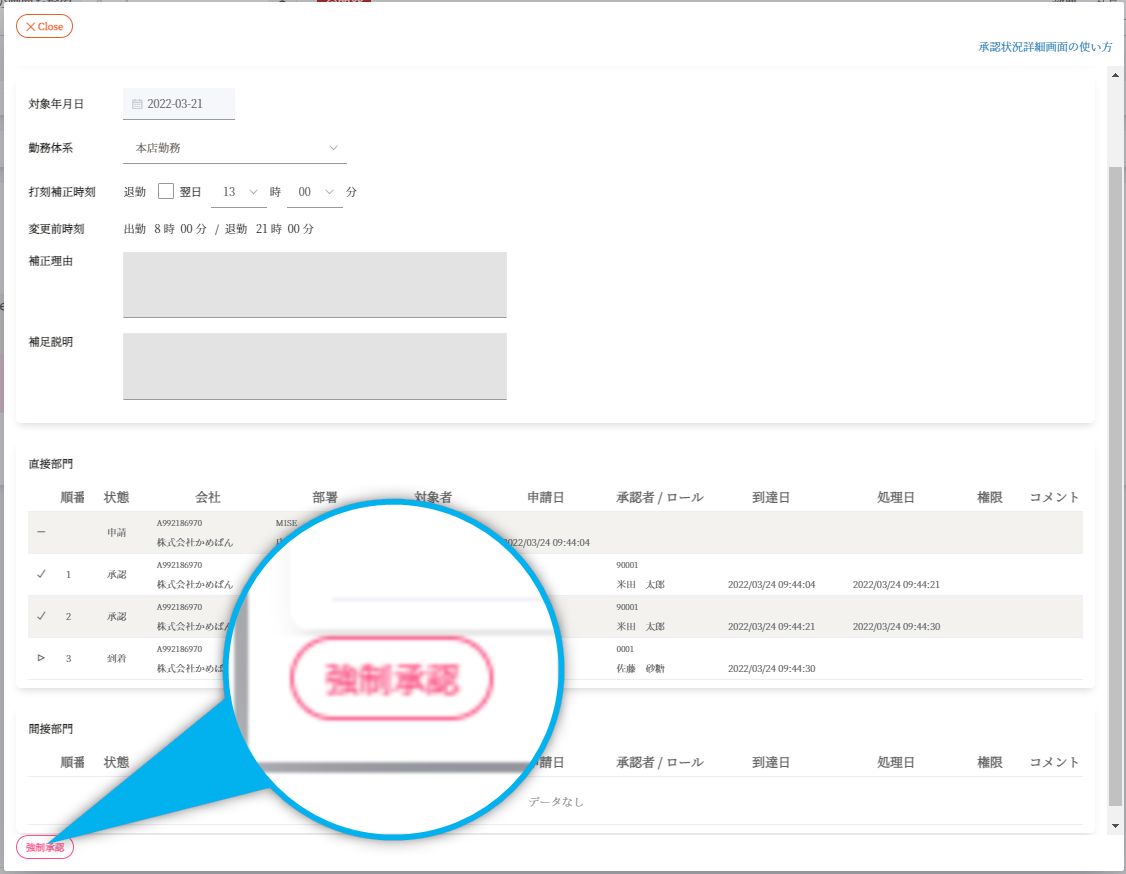
Task: Click the 会社 column header in 直接部門
Action: point(208,497)
